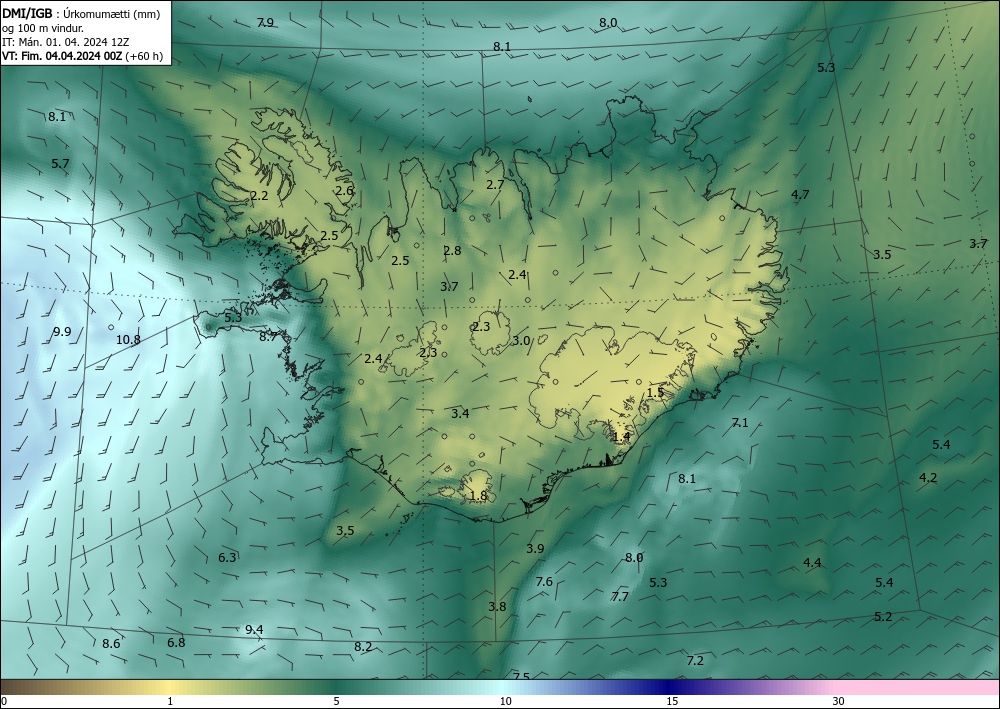Click the 7.6 map value
Screen dimensions: 1000x709
click(544, 581)
